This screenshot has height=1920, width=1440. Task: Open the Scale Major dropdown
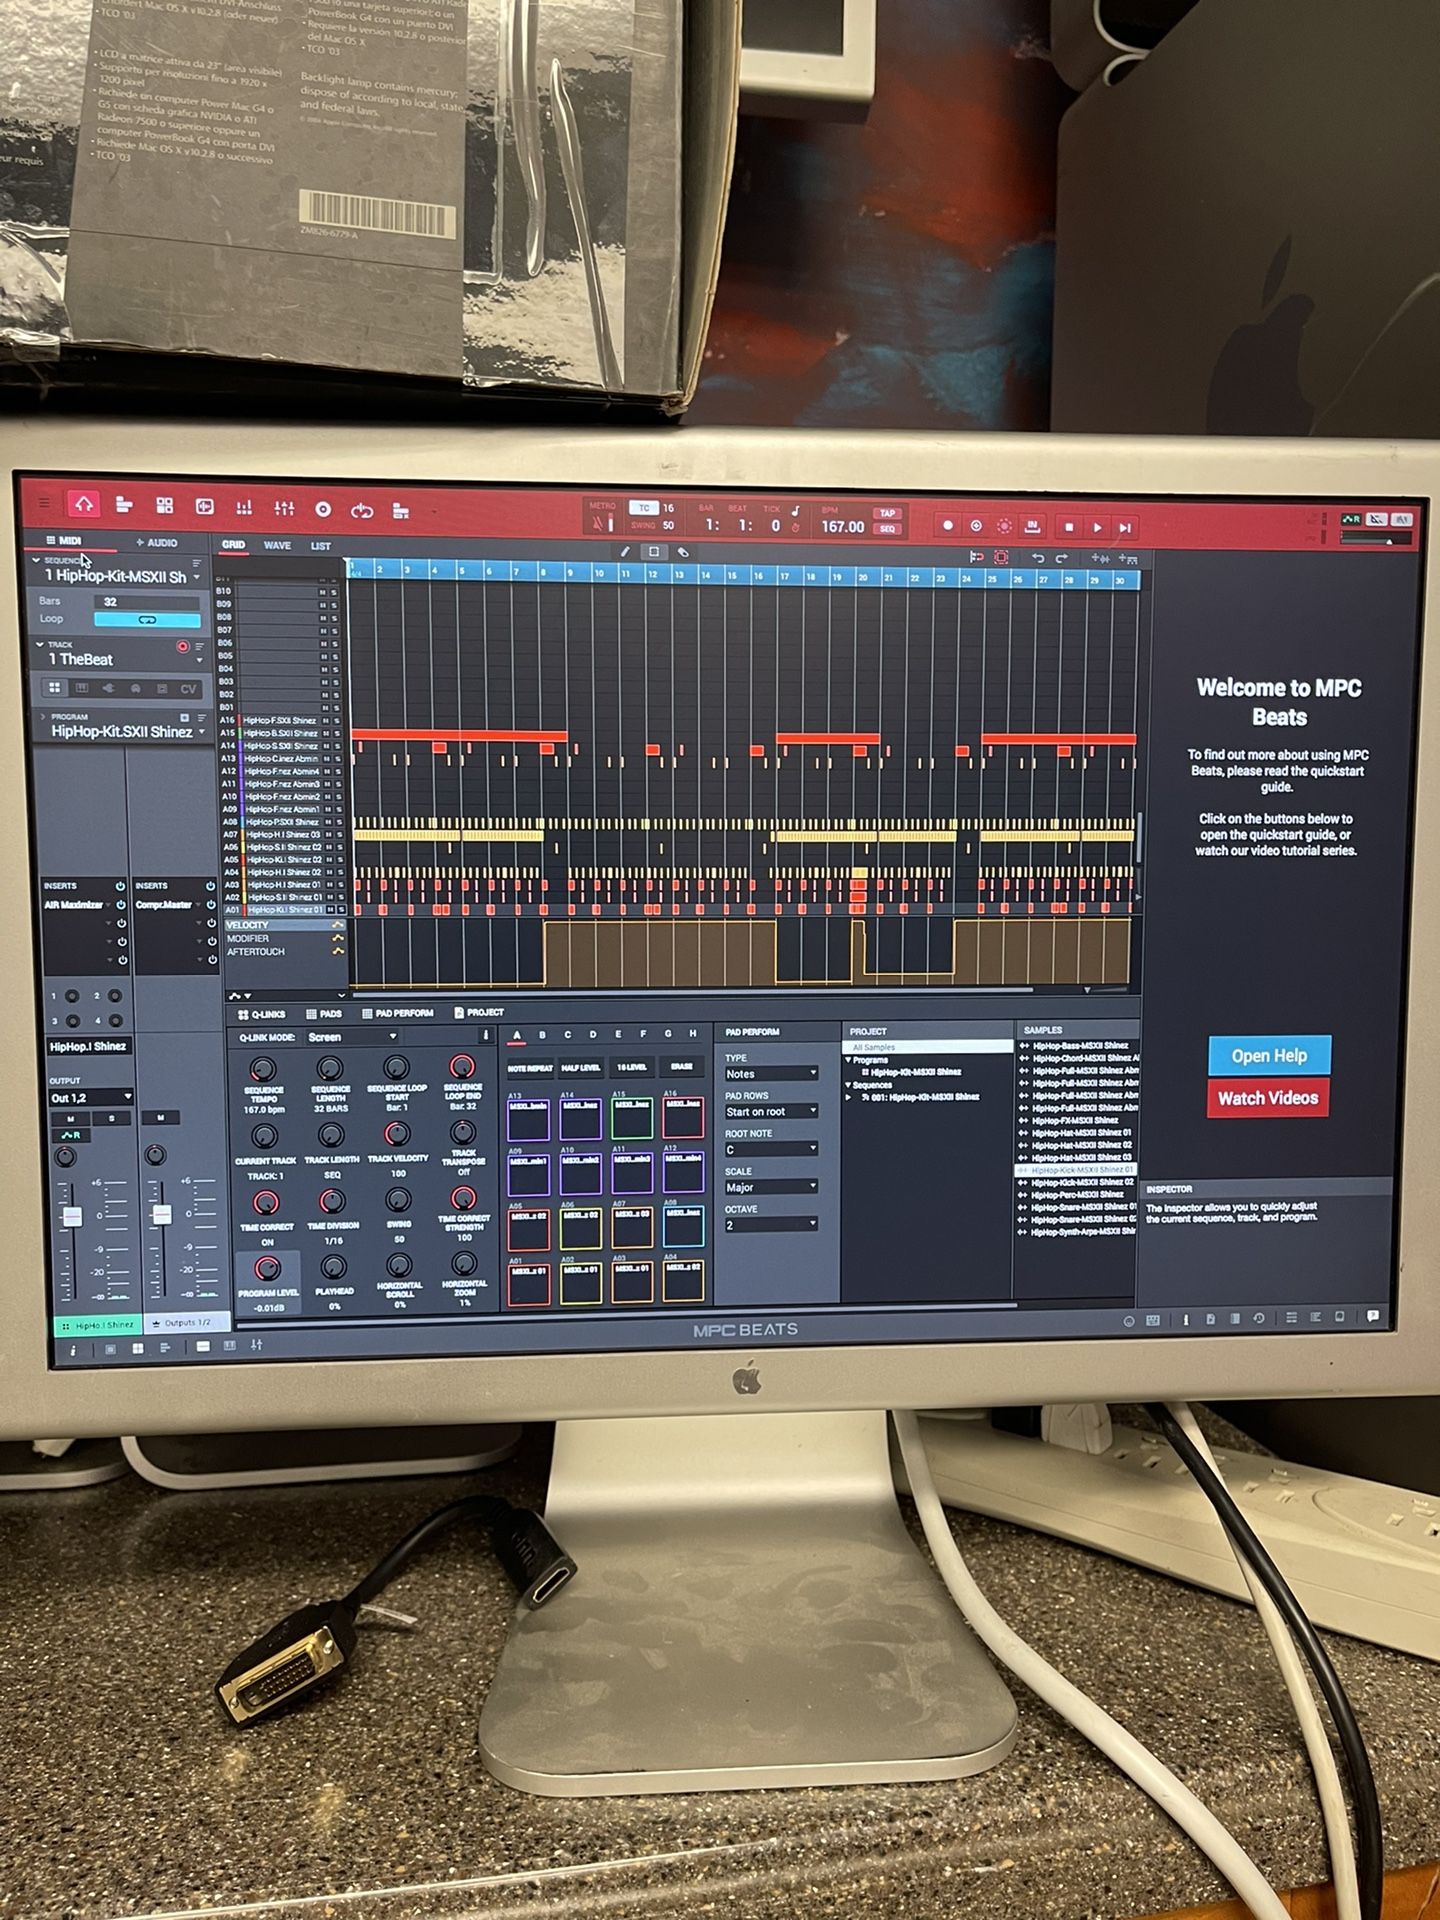pos(771,1187)
